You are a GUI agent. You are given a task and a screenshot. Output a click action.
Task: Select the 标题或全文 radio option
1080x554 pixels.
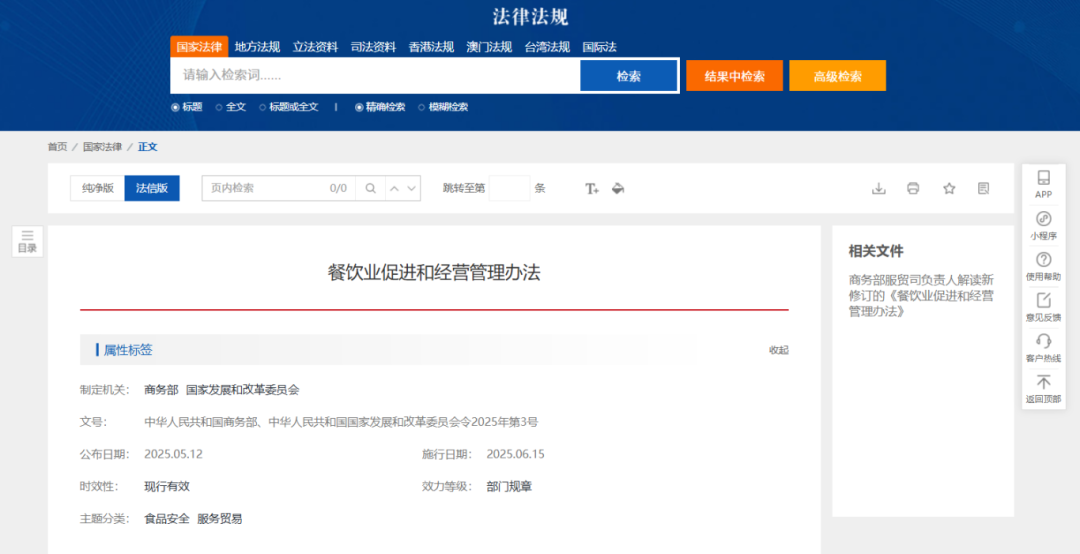point(262,107)
